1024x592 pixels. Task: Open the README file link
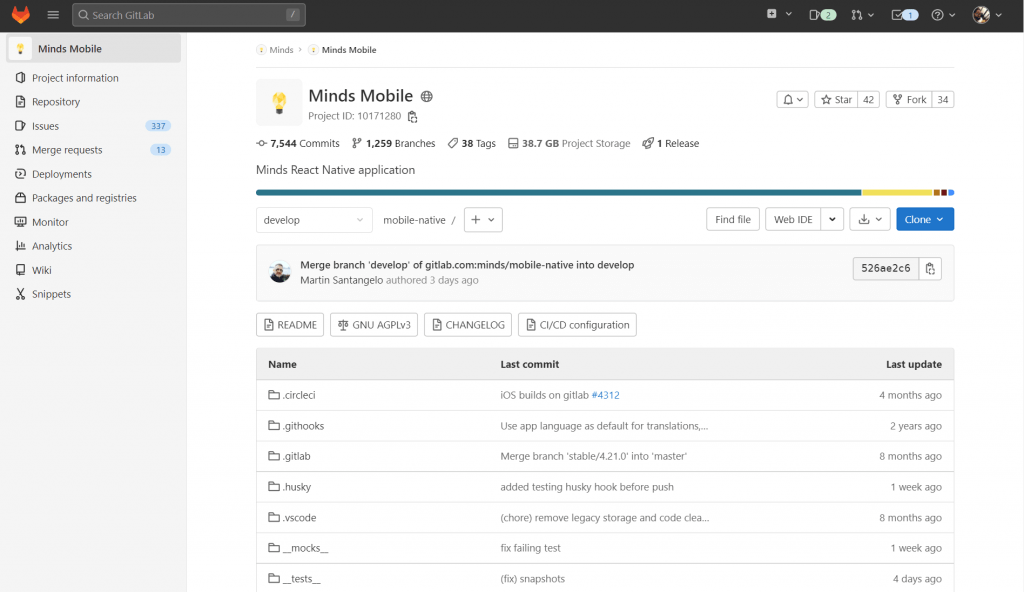pos(289,325)
